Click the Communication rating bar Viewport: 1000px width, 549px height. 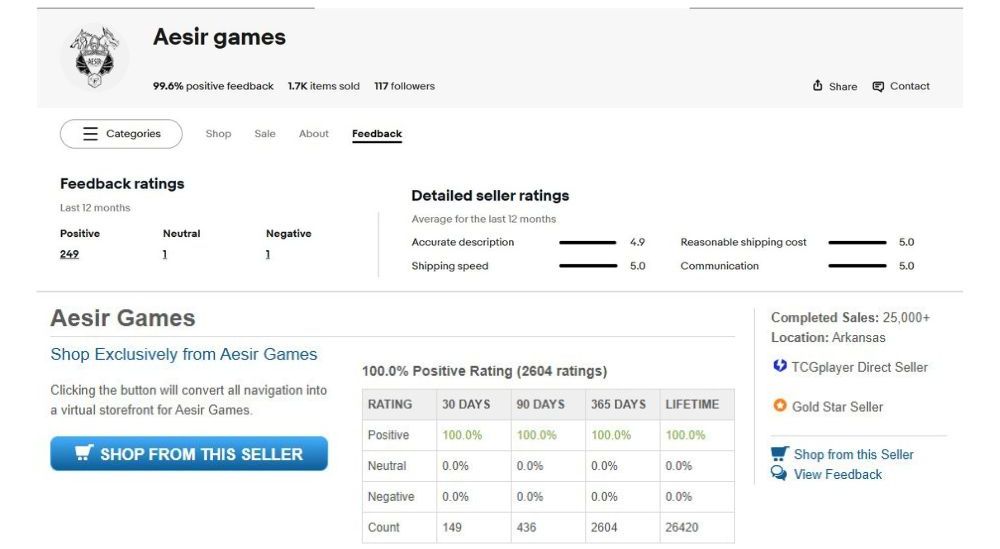click(857, 266)
